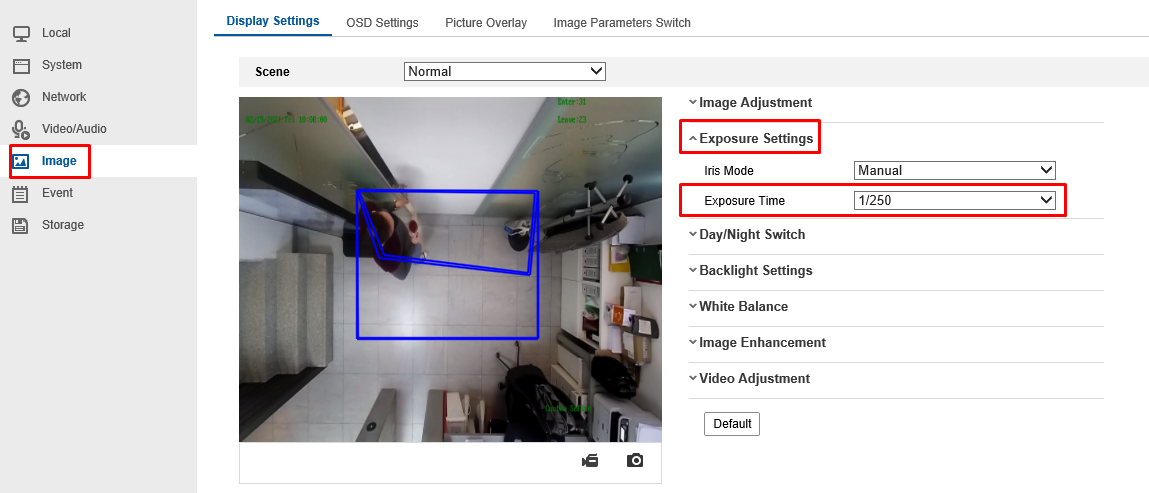Click the Local monitor icon in sidebar
Screen dimensions: 1149x493
(21, 33)
